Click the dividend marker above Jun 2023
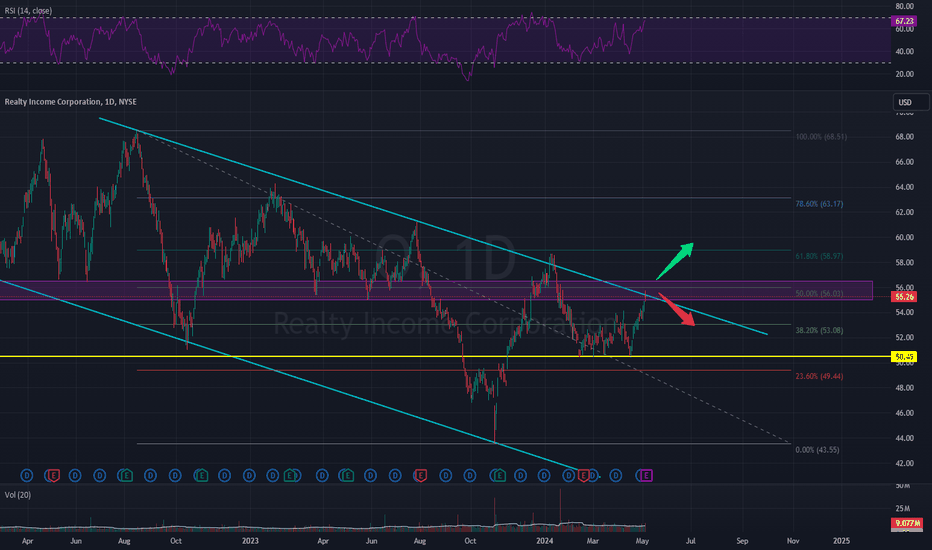This screenshot has height=550, width=932. point(370,475)
